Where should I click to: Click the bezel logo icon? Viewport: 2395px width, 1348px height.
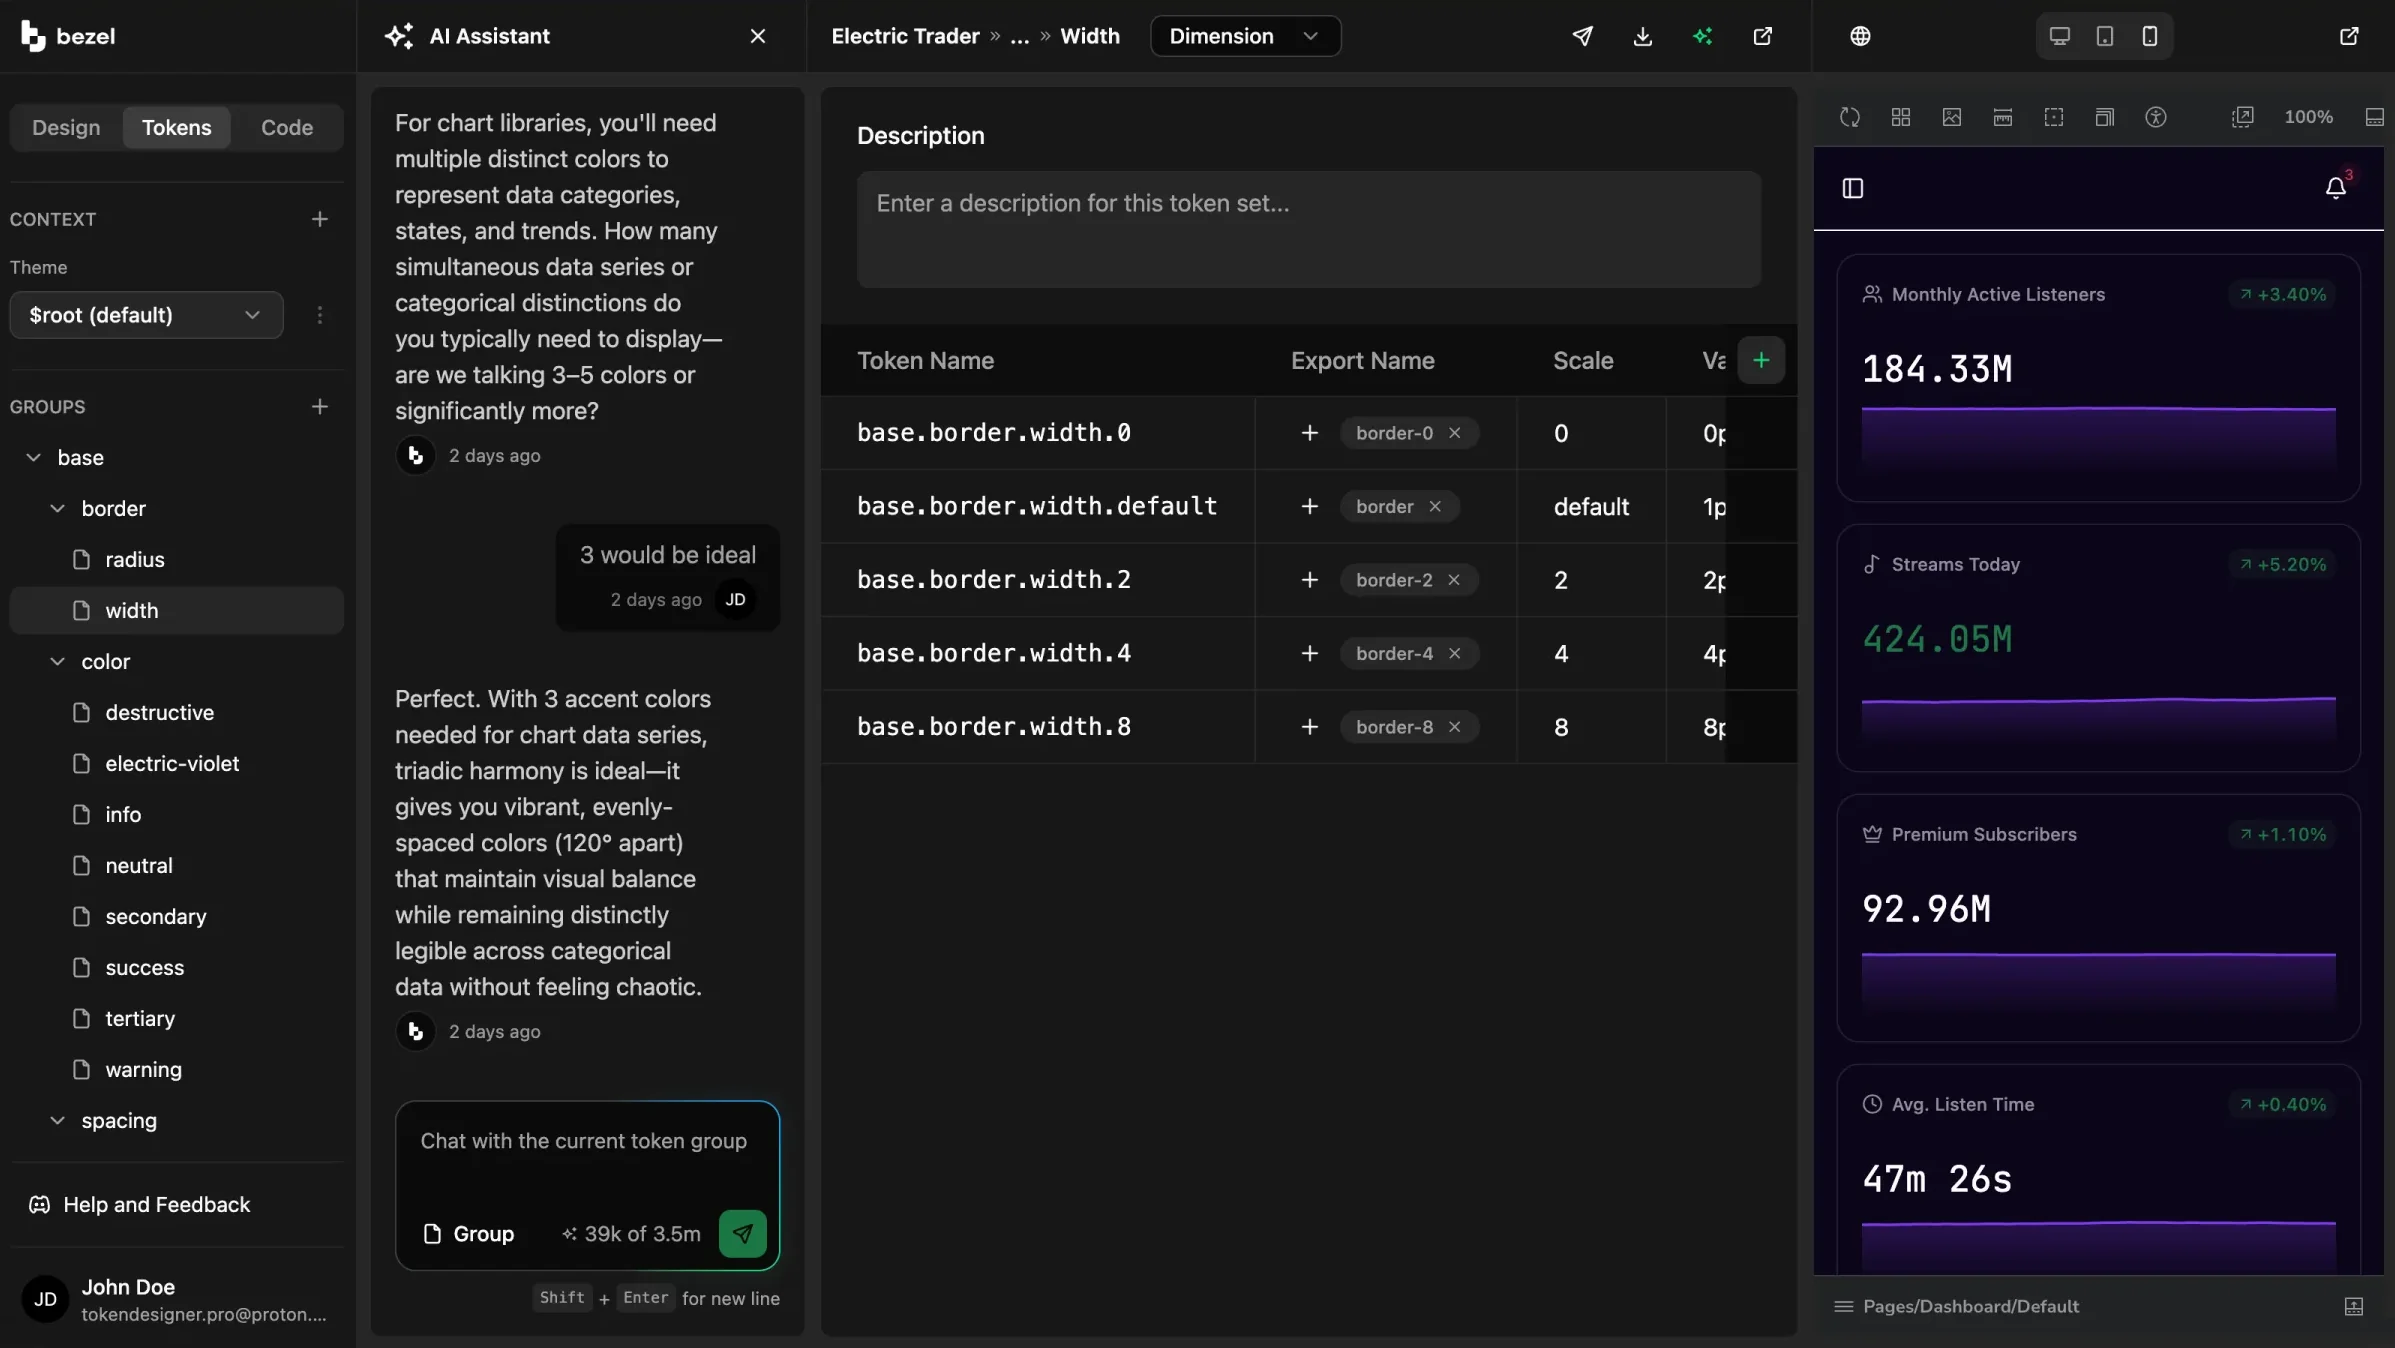point(33,36)
